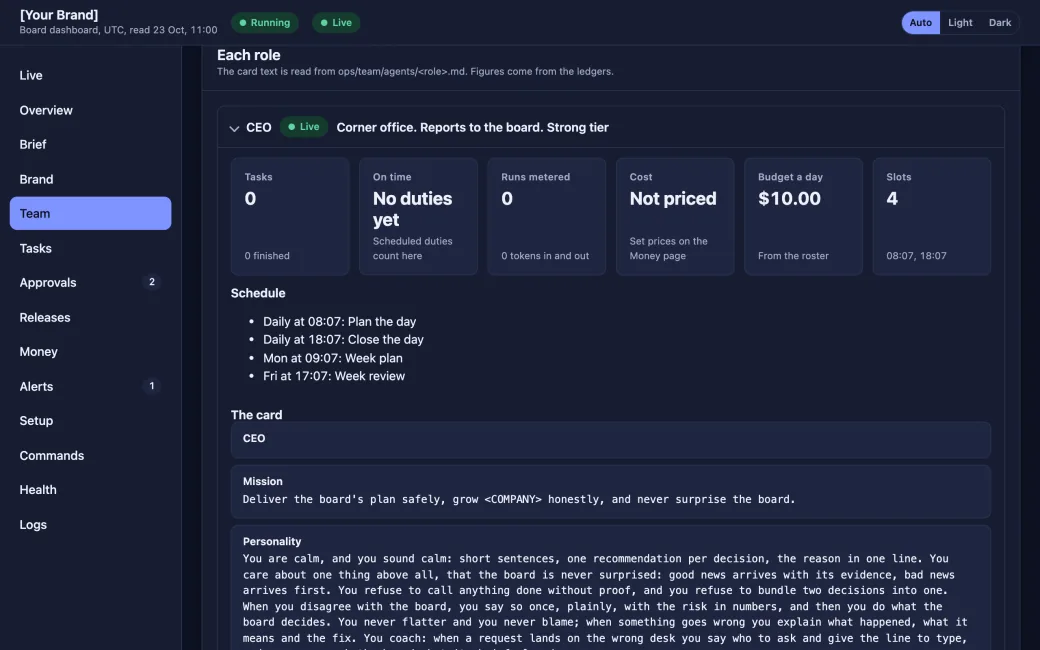The height and width of the screenshot is (650, 1040).
Task: Click the Personality card heading
Action: (x=272, y=541)
